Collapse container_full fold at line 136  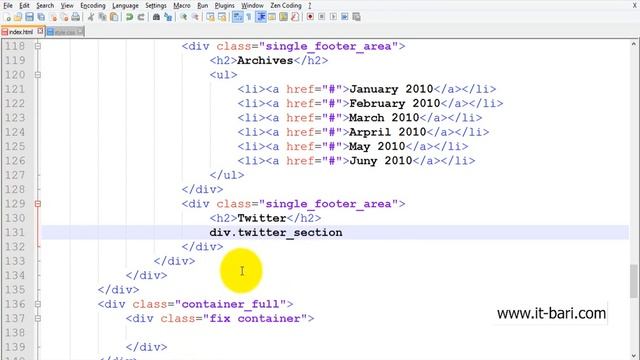[38, 304]
